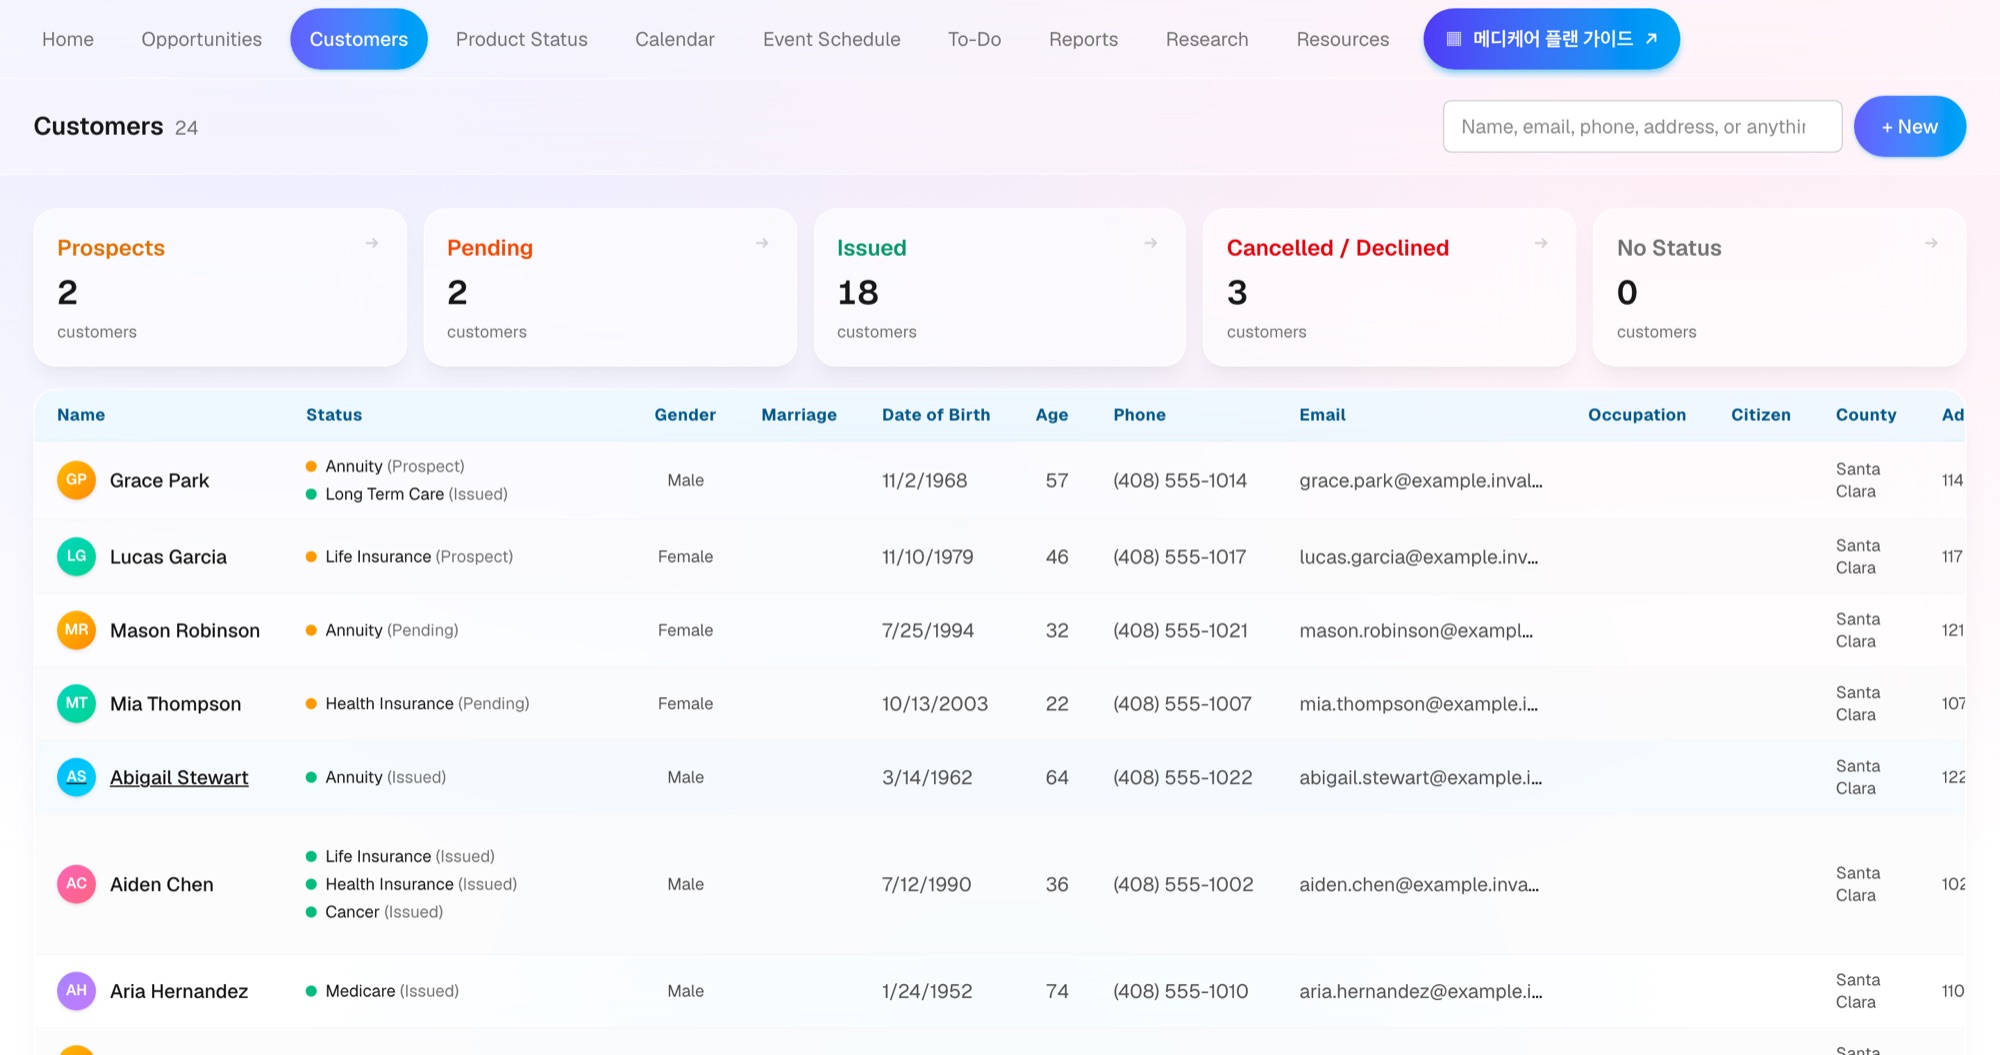Click Mia Thompson's Health Insurance (Pending) status
Screen dimensions: 2000x1055
click(x=417, y=704)
